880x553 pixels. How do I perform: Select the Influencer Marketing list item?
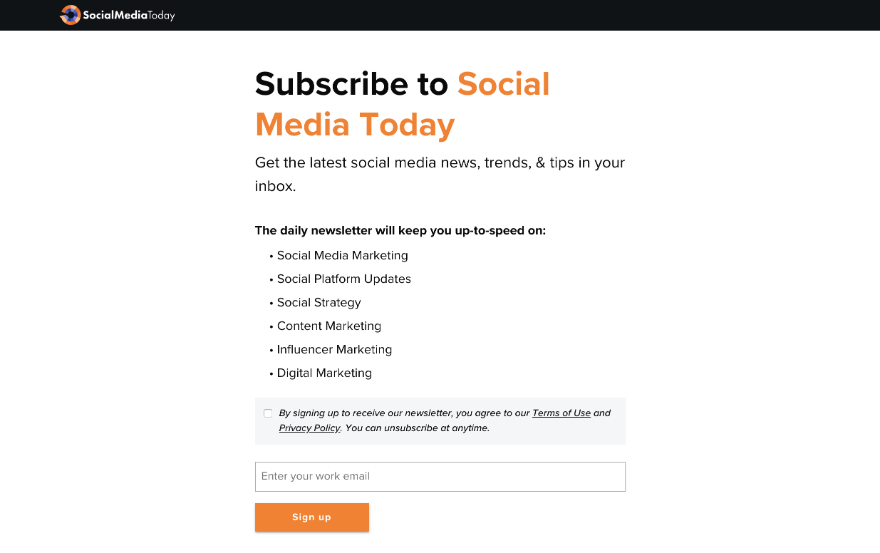click(x=334, y=350)
